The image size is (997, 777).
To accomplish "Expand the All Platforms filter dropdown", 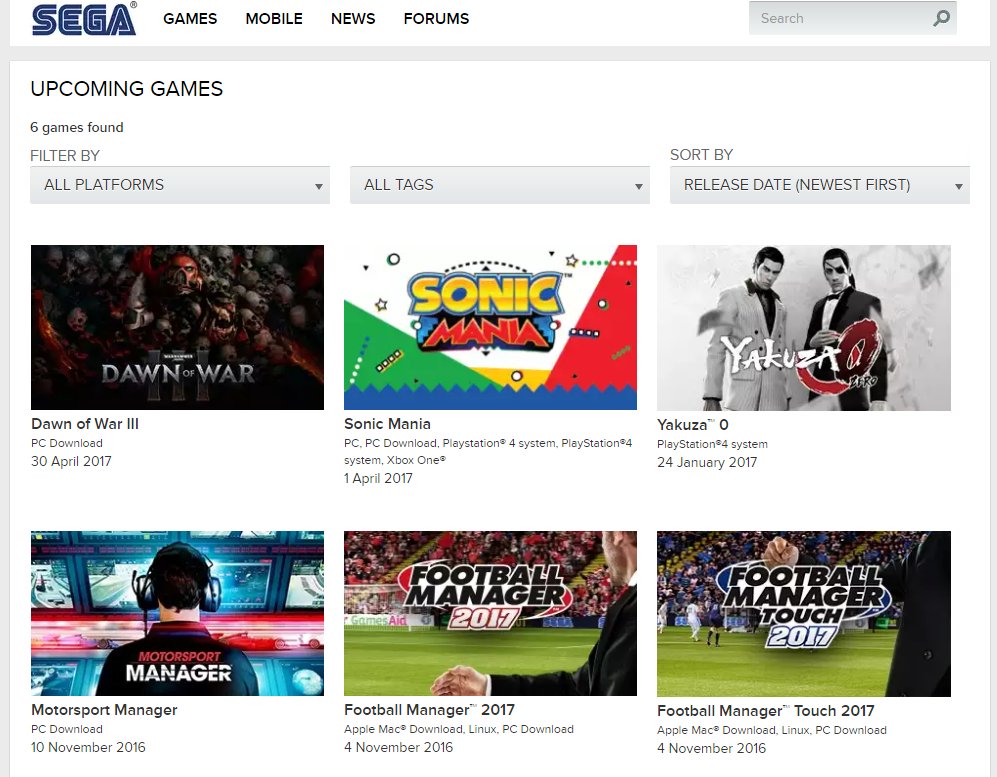I will point(180,185).
